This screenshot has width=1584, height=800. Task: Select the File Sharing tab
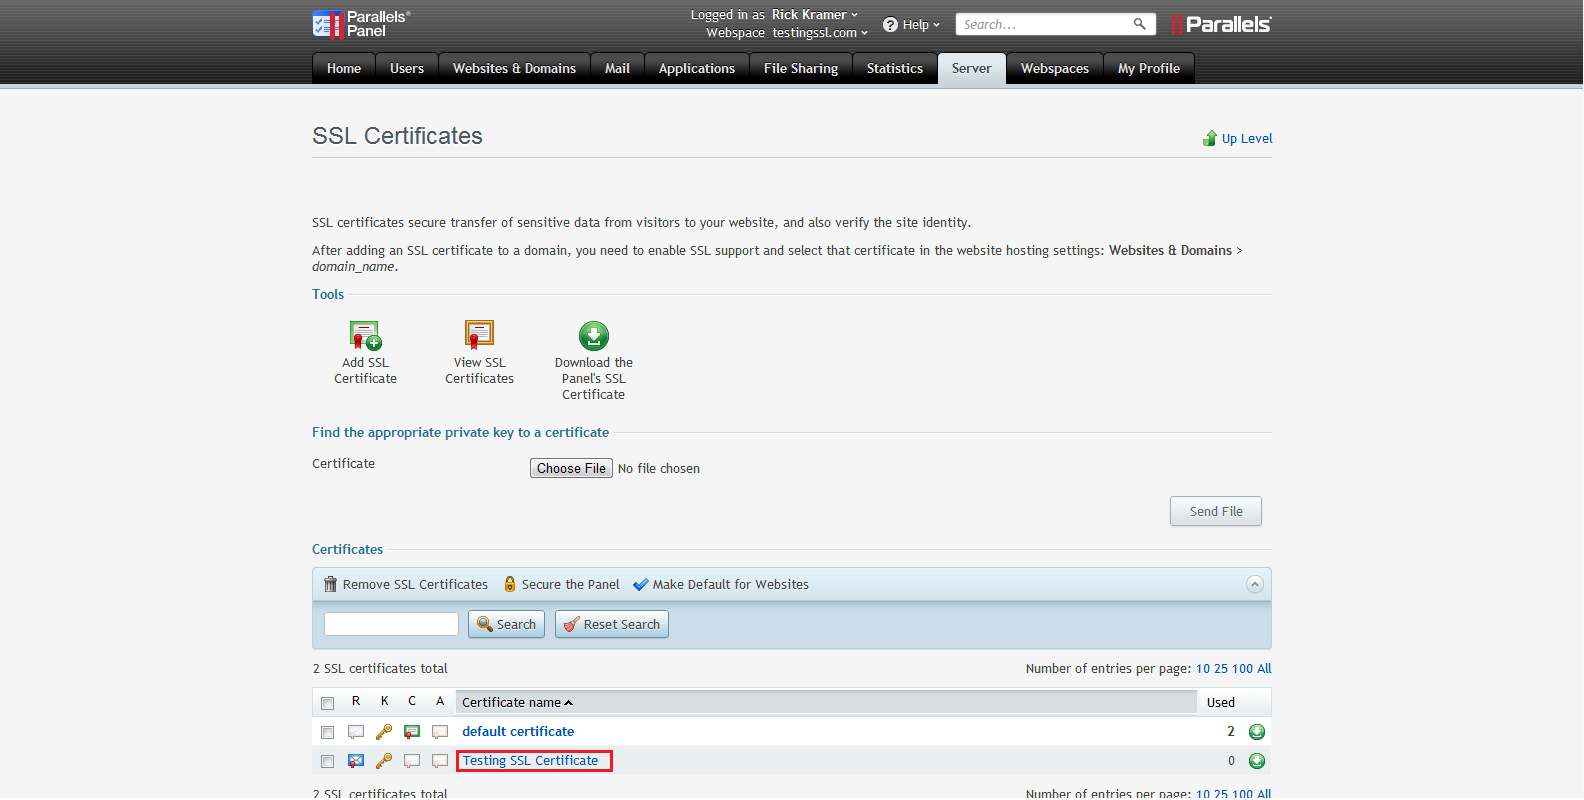coord(801,68)
